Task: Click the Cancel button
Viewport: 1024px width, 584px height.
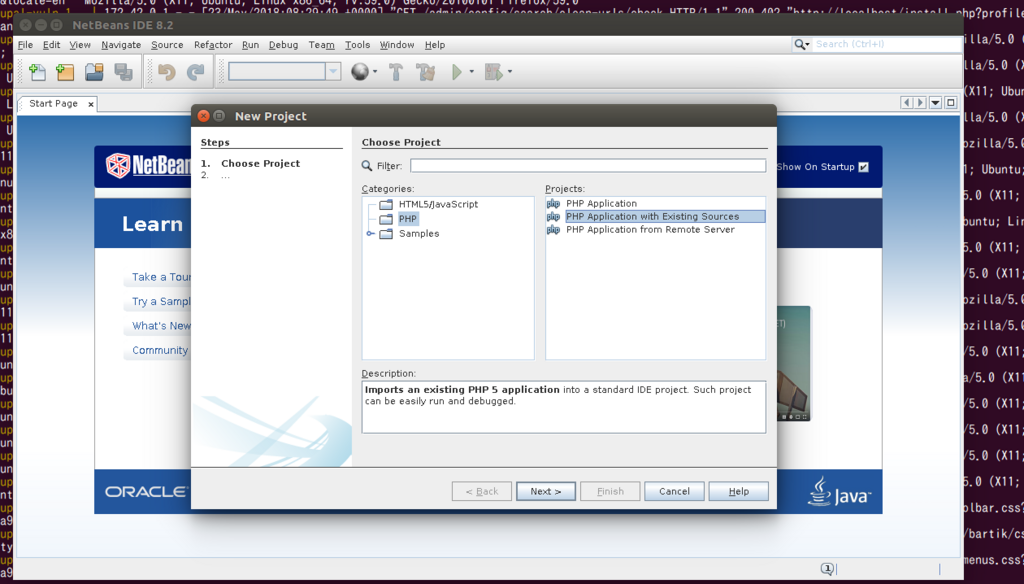Action: click(674, 491)
